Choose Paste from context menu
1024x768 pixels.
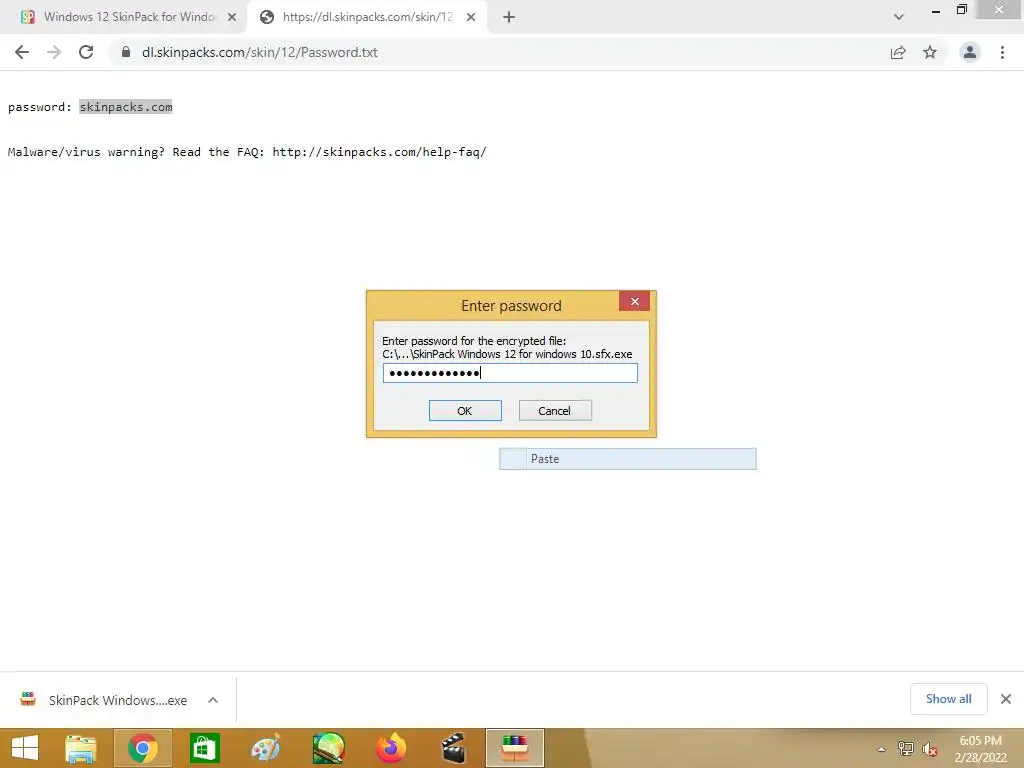[x=628, y=459]
